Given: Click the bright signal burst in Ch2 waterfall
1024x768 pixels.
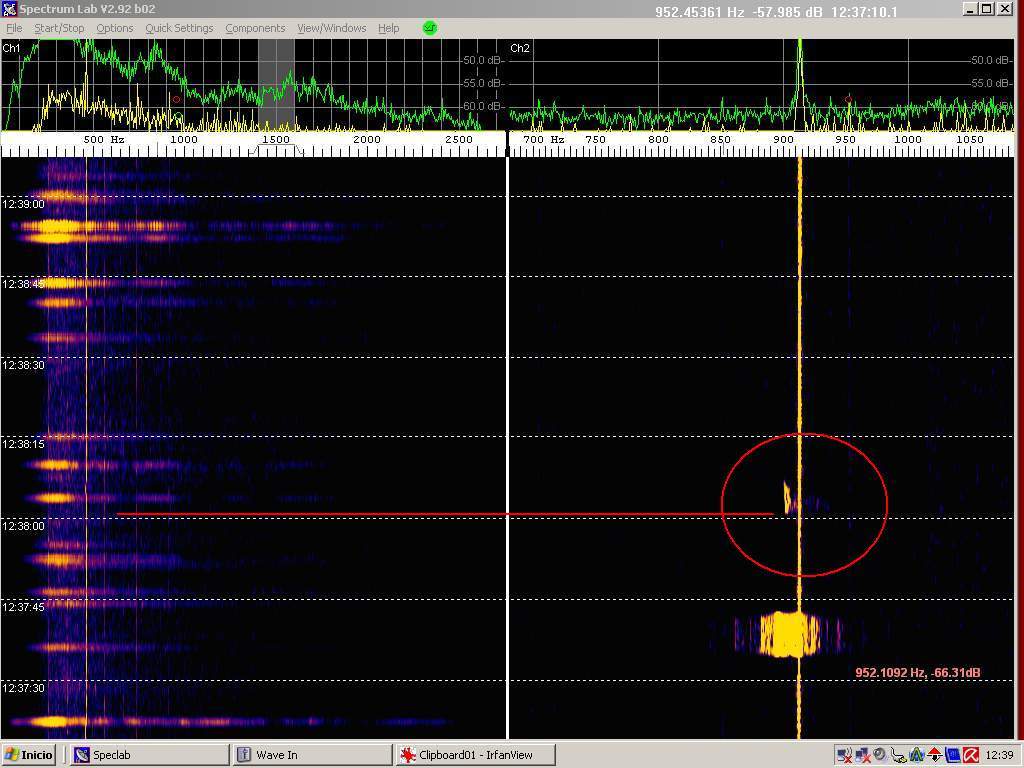Looking at the screenshot, I should (x=788, y=635).
